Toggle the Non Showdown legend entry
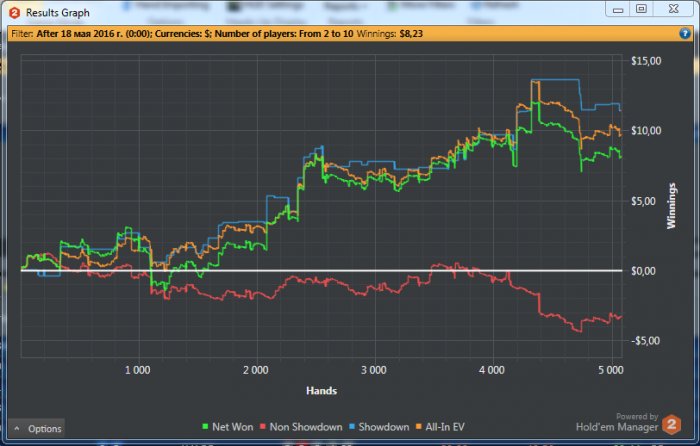Viewport: 700px width, 446px height. [301, 427]
